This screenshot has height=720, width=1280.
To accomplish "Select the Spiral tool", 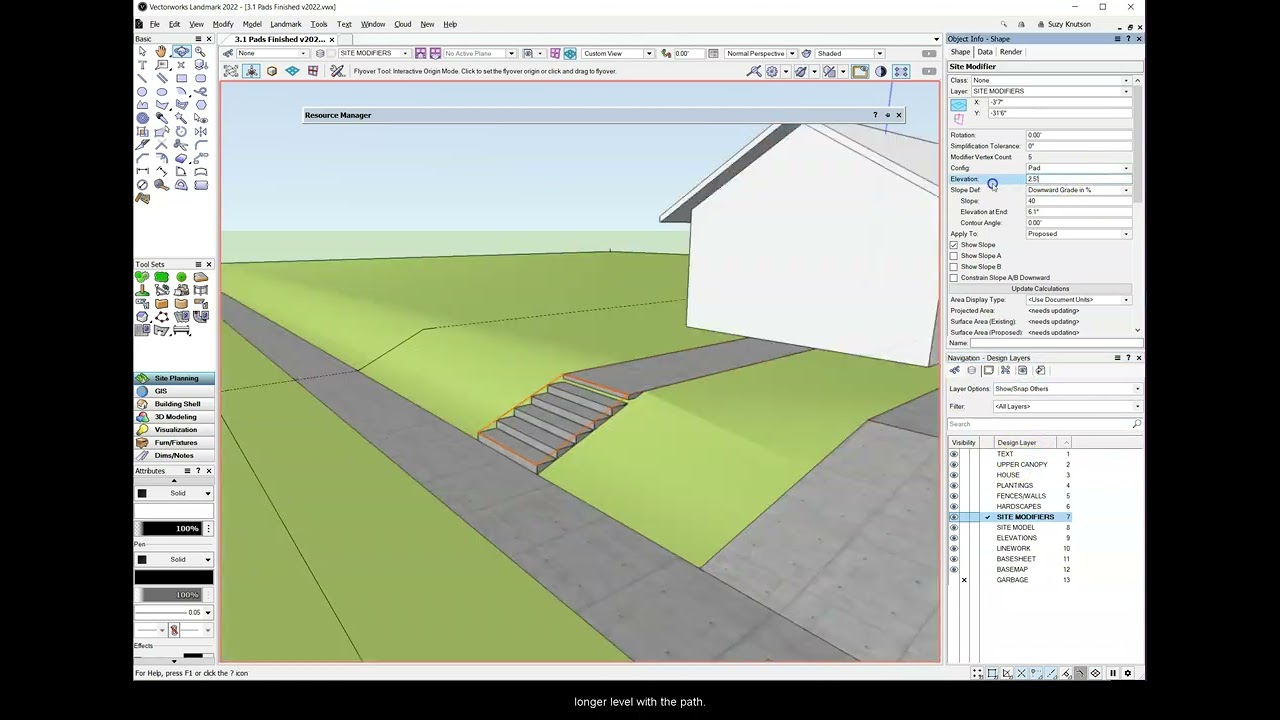I will click(x=142, y=117).
